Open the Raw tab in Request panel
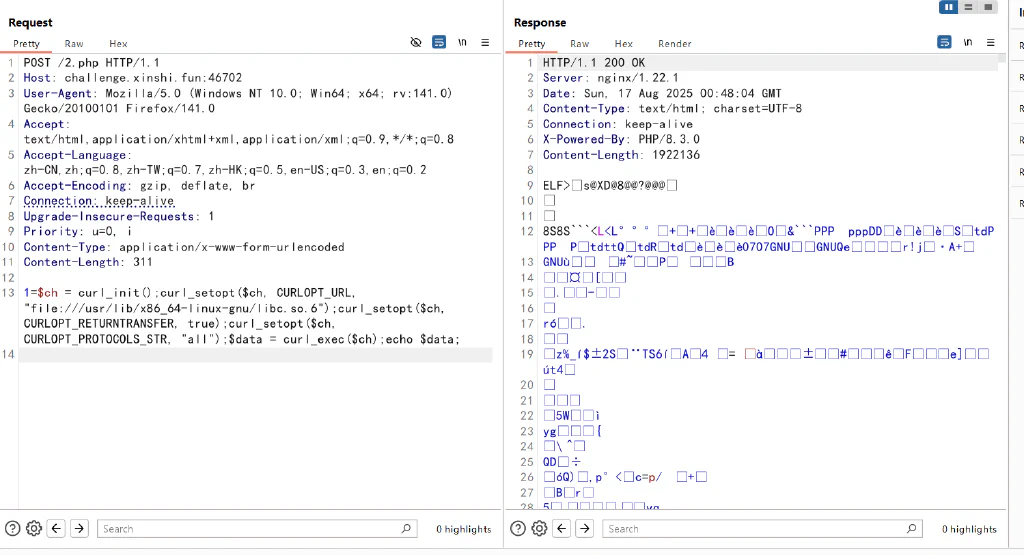1024x555 pixels. (74, 44)
